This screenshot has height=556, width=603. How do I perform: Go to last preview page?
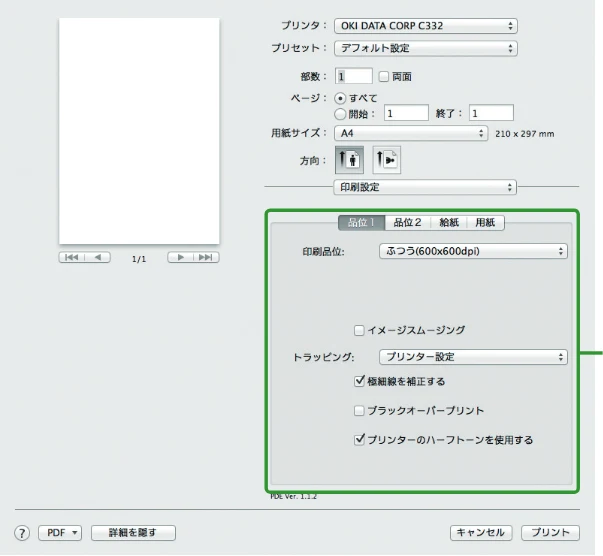tap(206, 257)
